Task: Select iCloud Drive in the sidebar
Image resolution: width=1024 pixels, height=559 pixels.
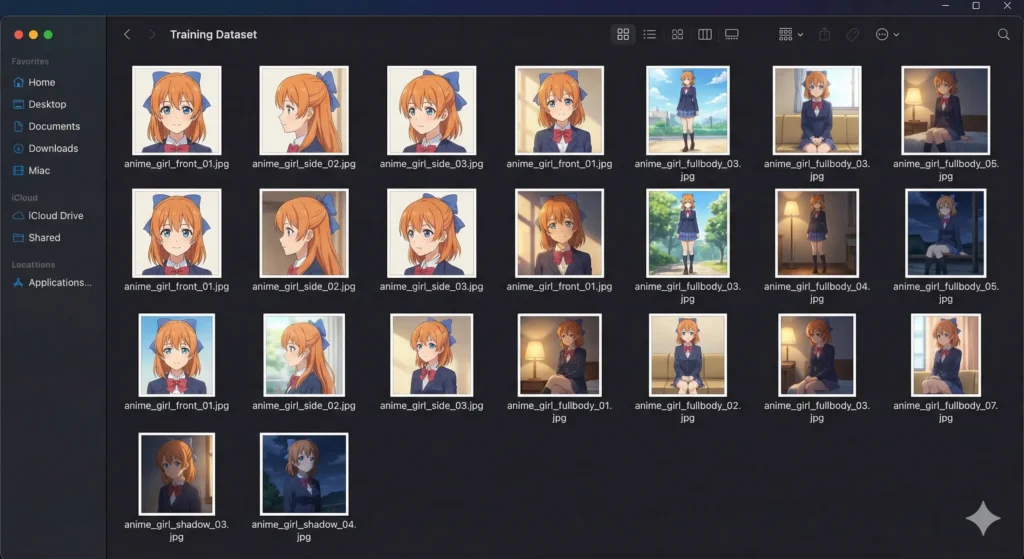Action: [56, 215]
